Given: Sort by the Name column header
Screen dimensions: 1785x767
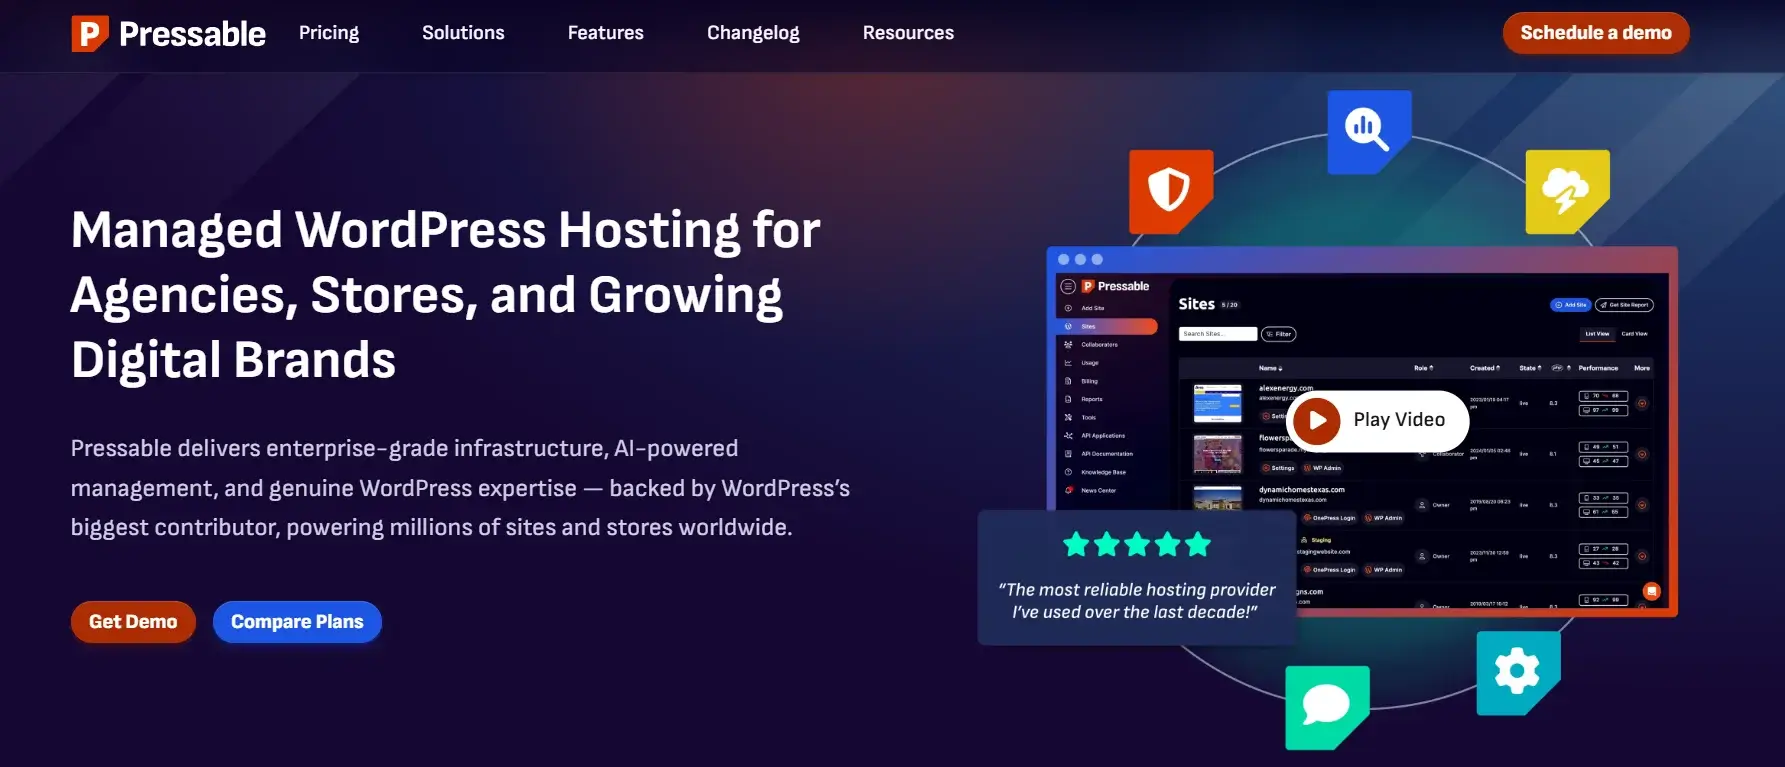Looking at the screenshot, I should pyautogui.click(x=1270, y=368).
